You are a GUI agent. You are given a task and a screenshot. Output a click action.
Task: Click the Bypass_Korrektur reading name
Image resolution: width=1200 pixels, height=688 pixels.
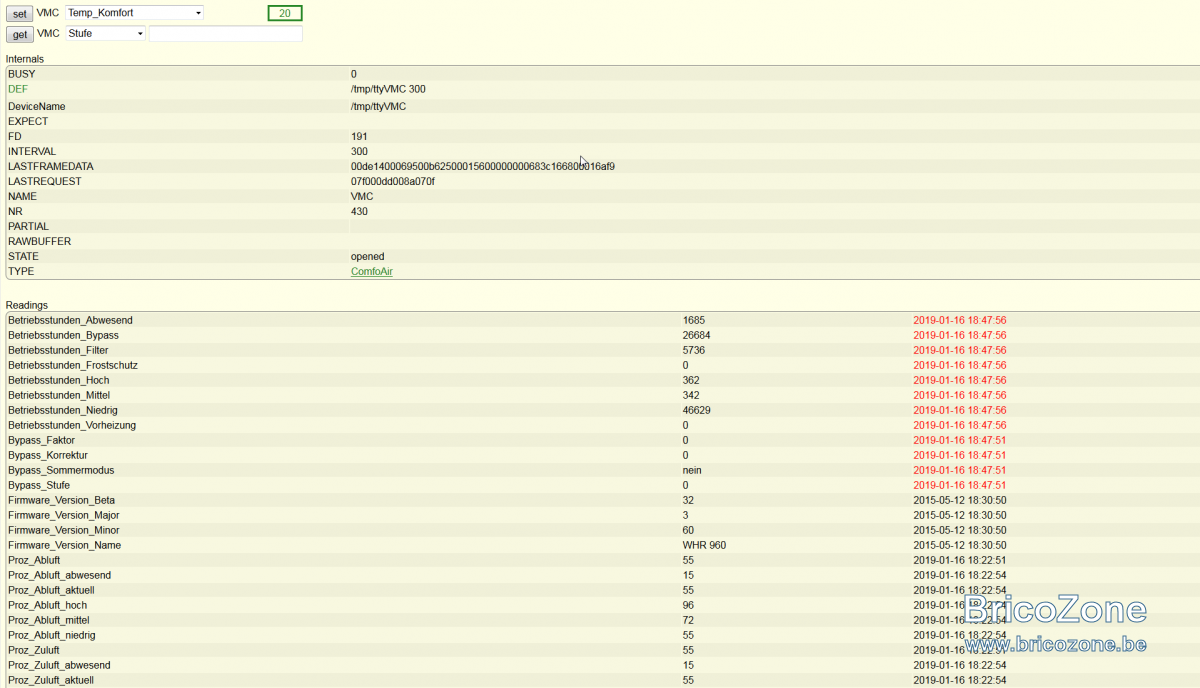point(48,455)
